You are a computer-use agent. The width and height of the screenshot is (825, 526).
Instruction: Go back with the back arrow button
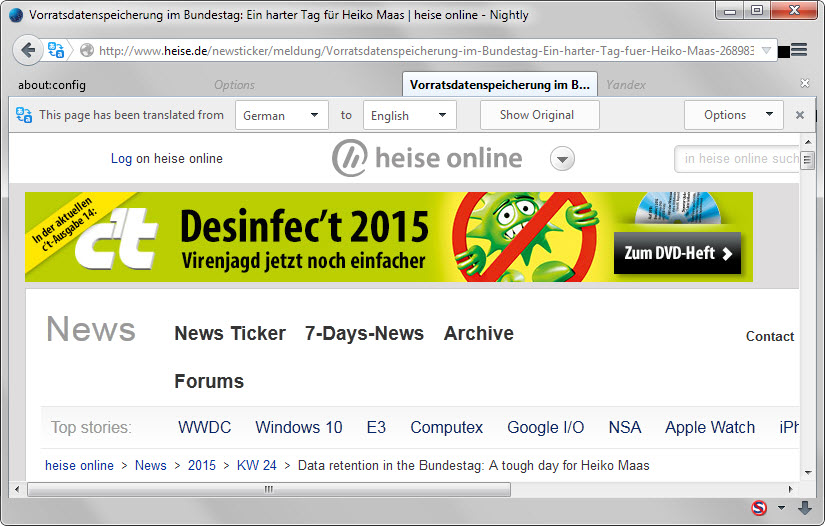[x=27, y=50]
